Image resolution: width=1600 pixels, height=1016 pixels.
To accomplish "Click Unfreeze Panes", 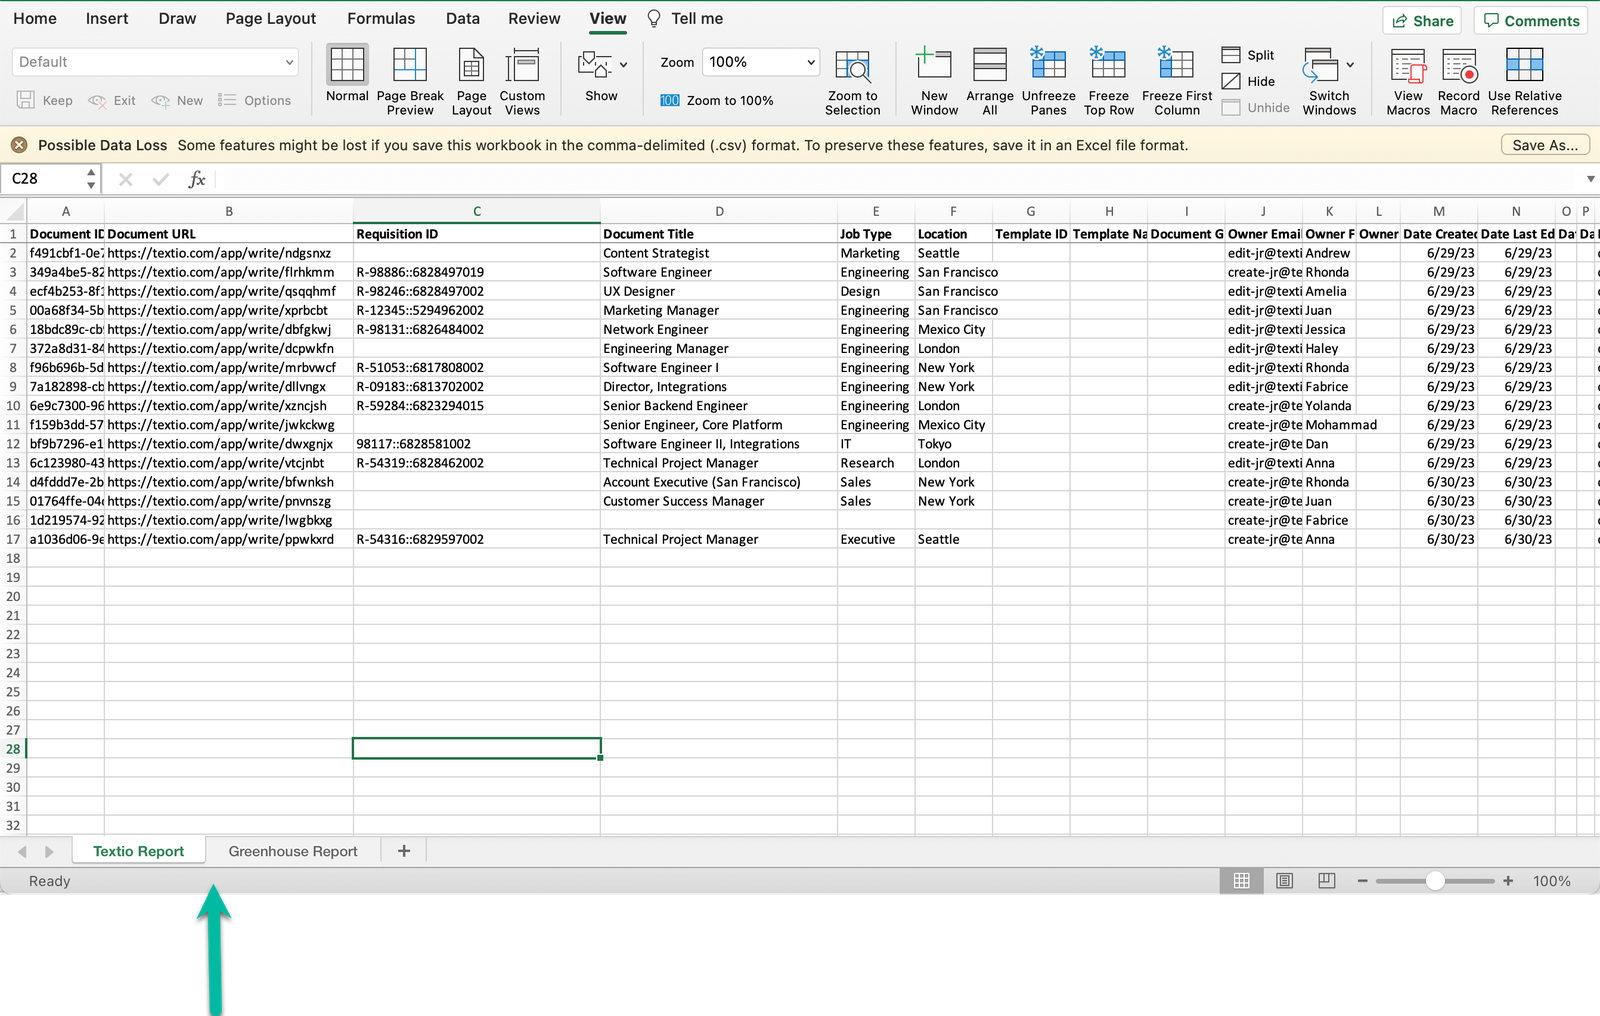I will 1048,81.
